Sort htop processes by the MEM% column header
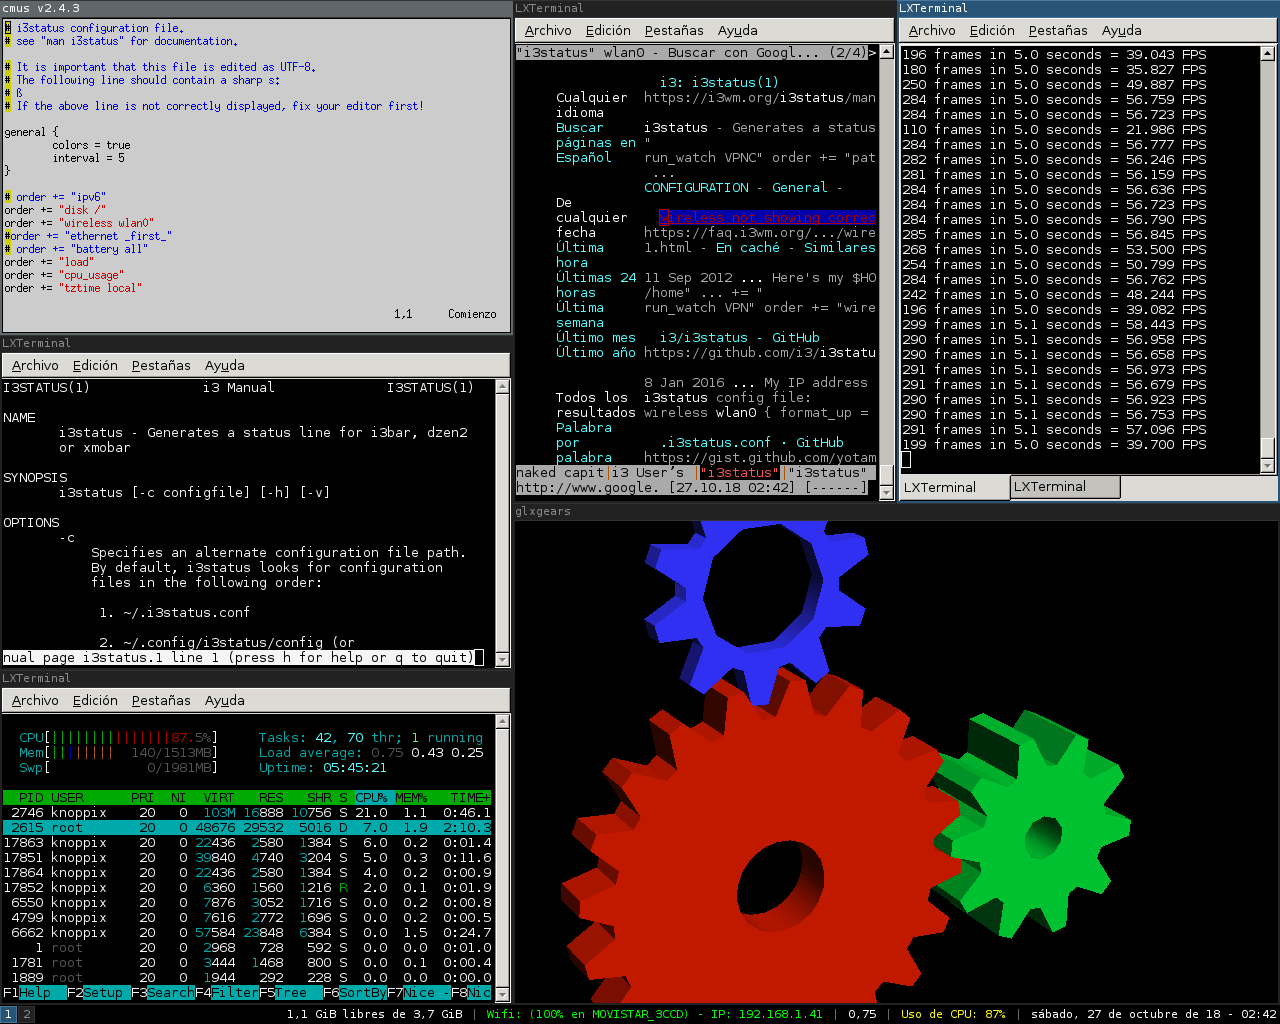This screenshot has width=1280, height=1024. [x=411, y=798]
